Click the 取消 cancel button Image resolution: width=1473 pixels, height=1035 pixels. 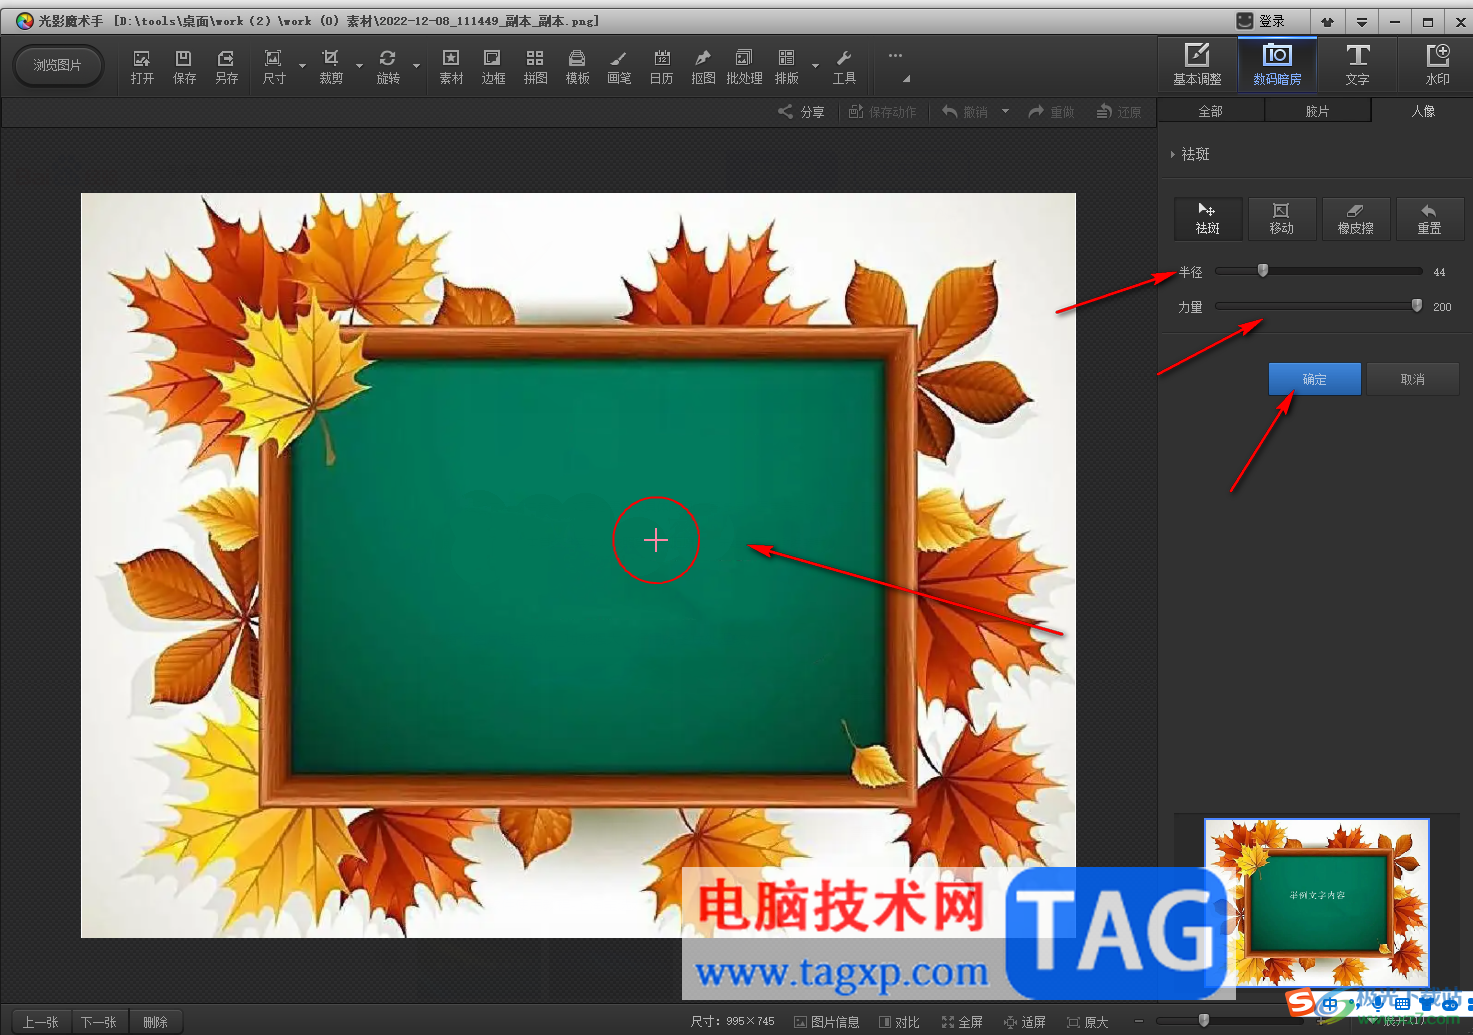1412,379
